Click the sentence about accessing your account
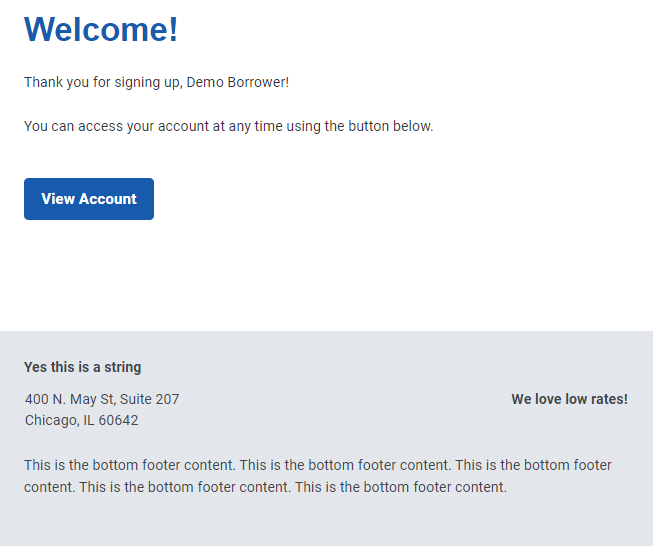Image resolution: width=653 pixels, height=546 pixels. point(229,126)
